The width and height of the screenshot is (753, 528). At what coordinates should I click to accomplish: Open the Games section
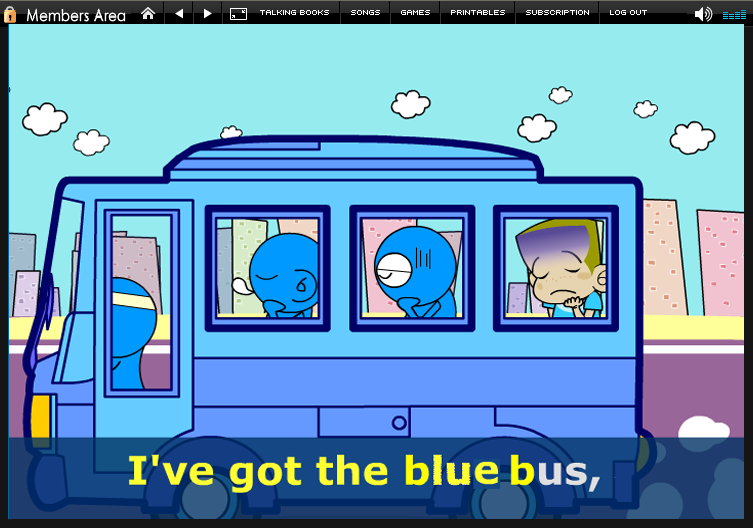(x=415, y=13)
